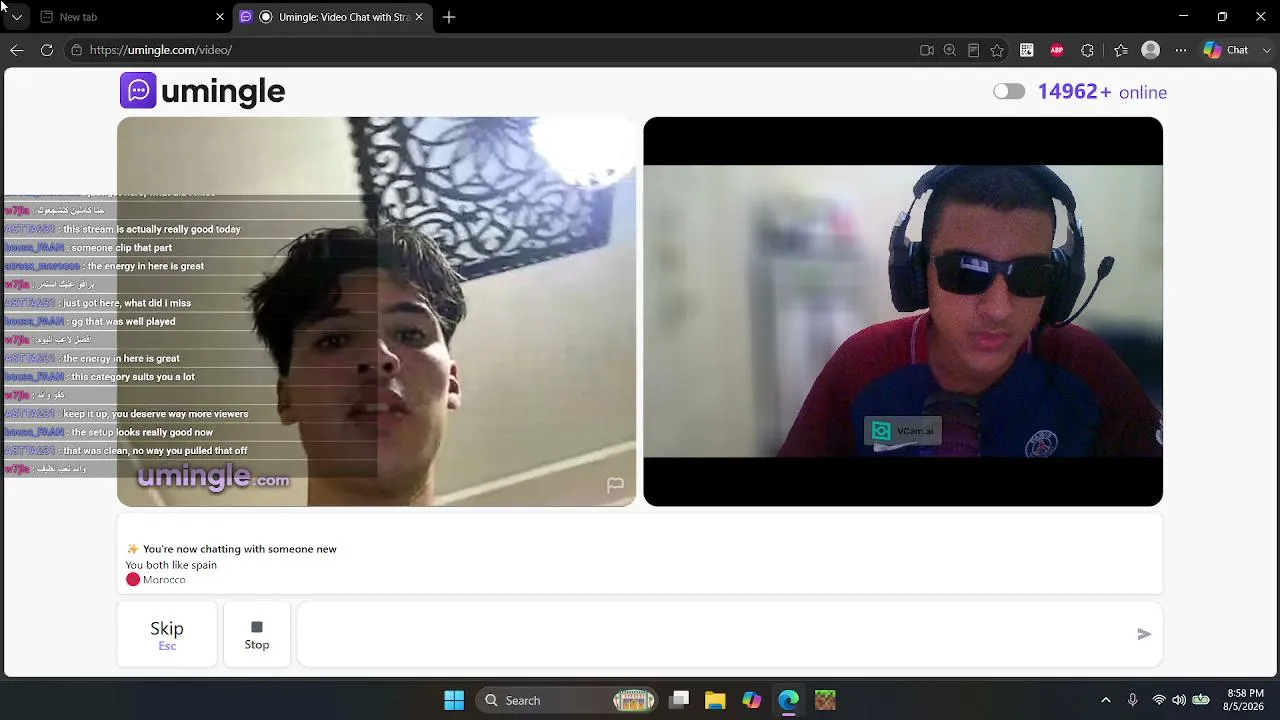Open the Windows Start menu

[454, 700]
